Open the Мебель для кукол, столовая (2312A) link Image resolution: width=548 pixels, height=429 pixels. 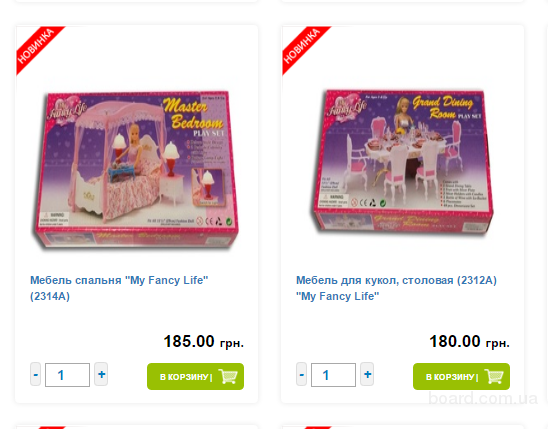click(x=396, y=288)
